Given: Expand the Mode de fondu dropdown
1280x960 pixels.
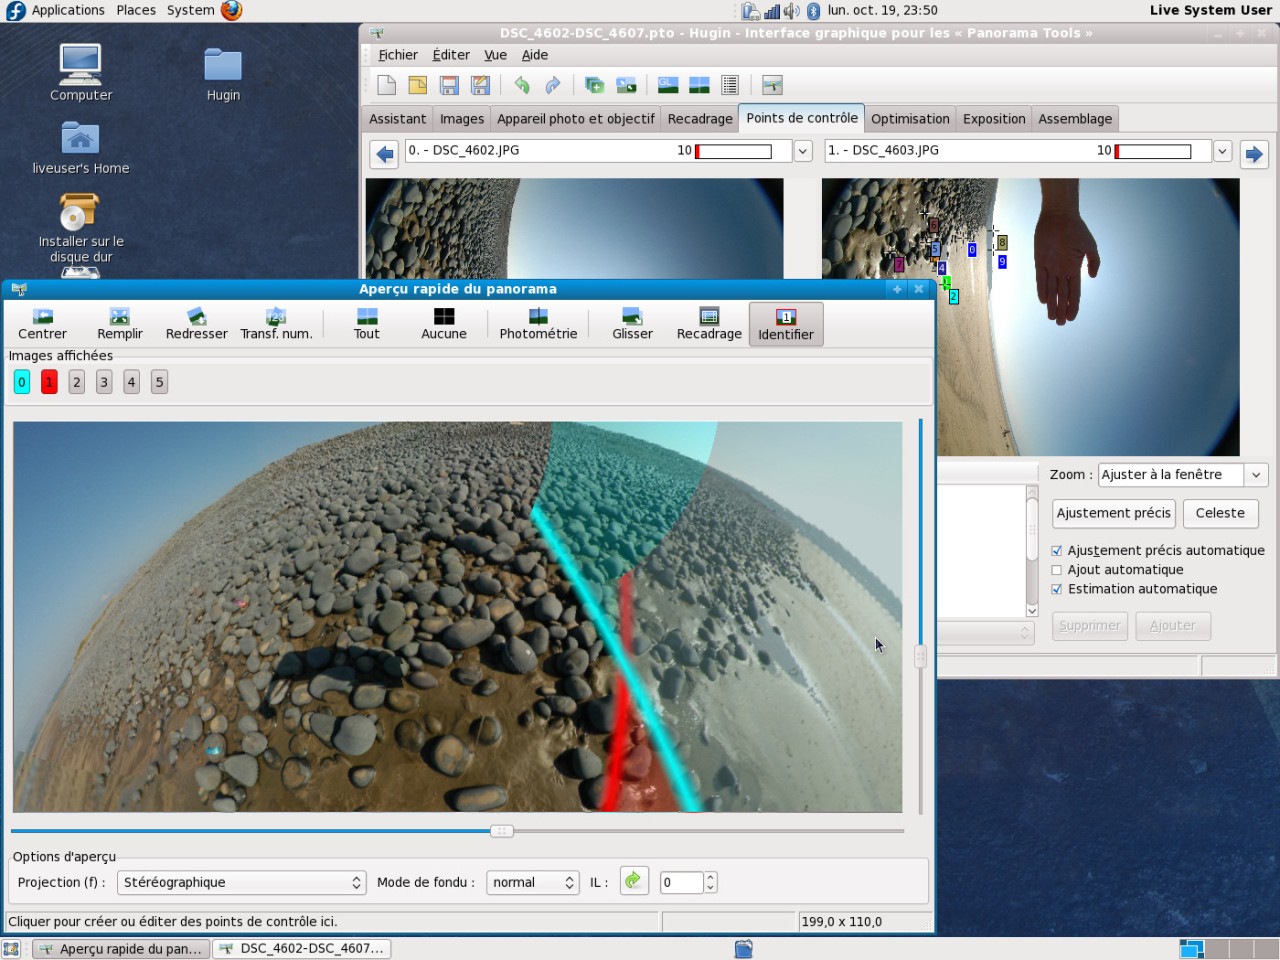Looking at the screenshot, I should click(533, 882).
